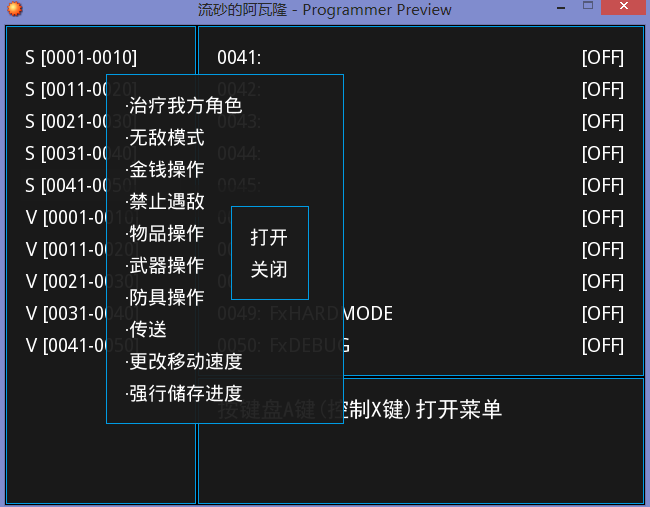650x507 pixels.
Task: Open 武器操作 menu entry
Action: (x=165, y=265)
